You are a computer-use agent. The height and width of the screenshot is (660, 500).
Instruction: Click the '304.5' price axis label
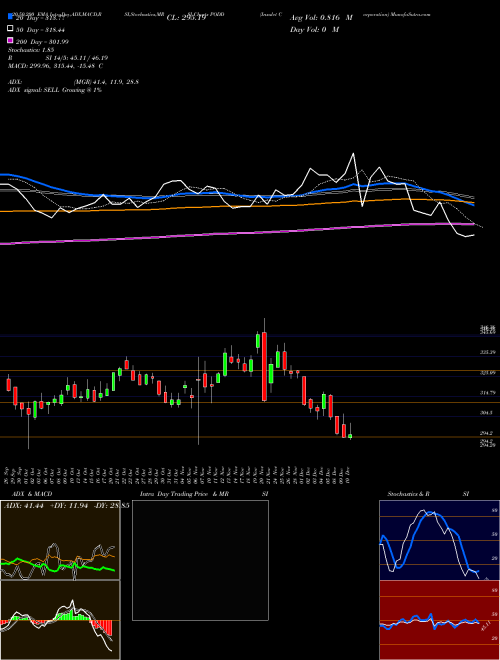(486, 413)
